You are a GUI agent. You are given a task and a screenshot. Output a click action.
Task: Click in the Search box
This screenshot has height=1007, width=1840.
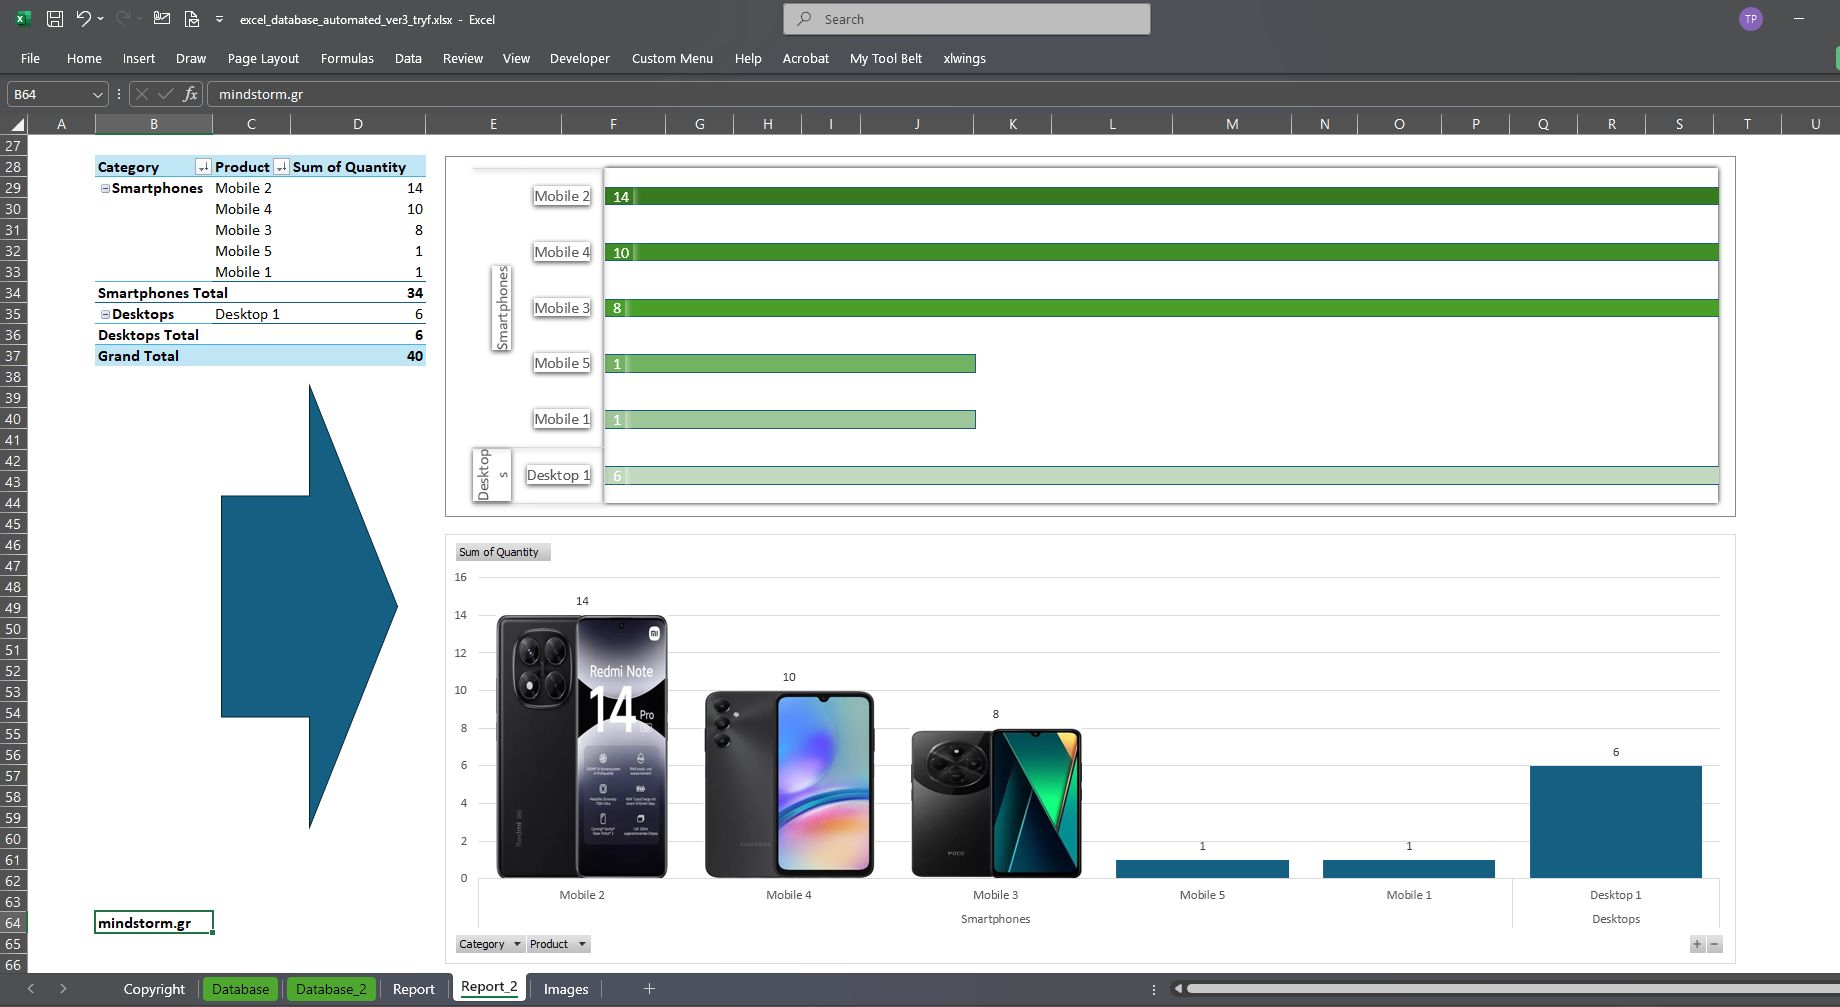tap(967, 19)
